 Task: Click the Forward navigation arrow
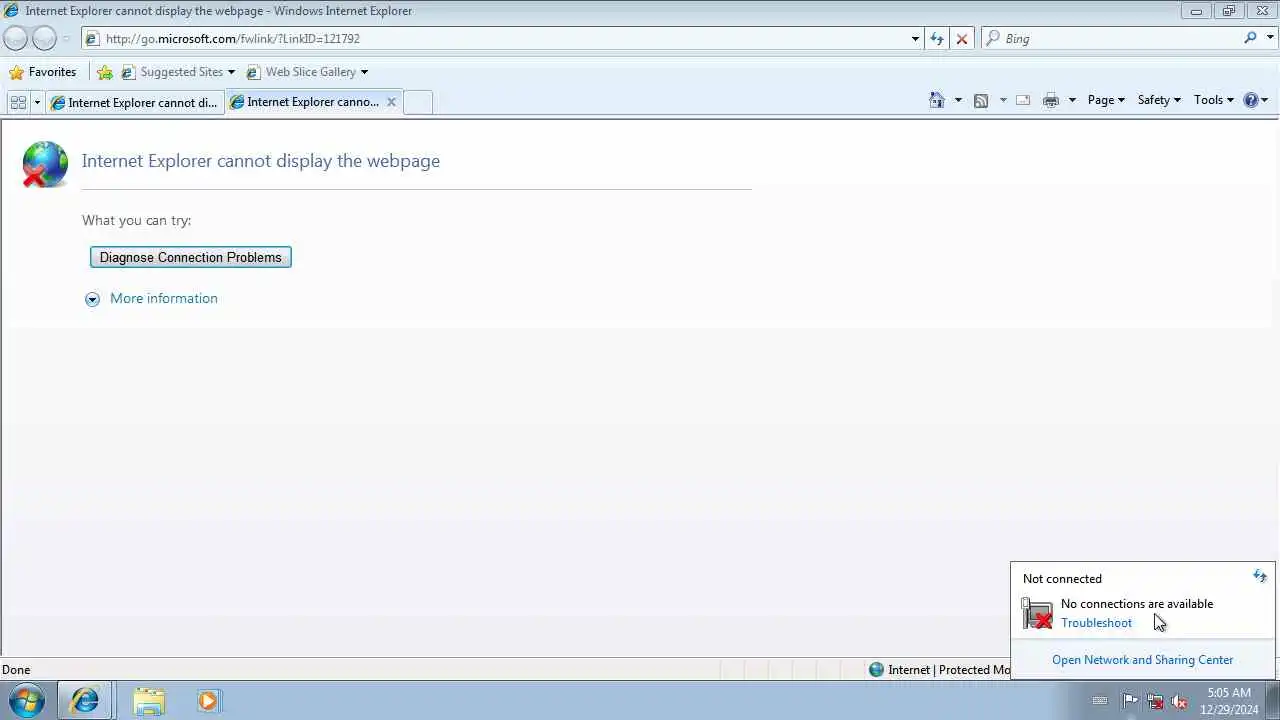[44, 38]
